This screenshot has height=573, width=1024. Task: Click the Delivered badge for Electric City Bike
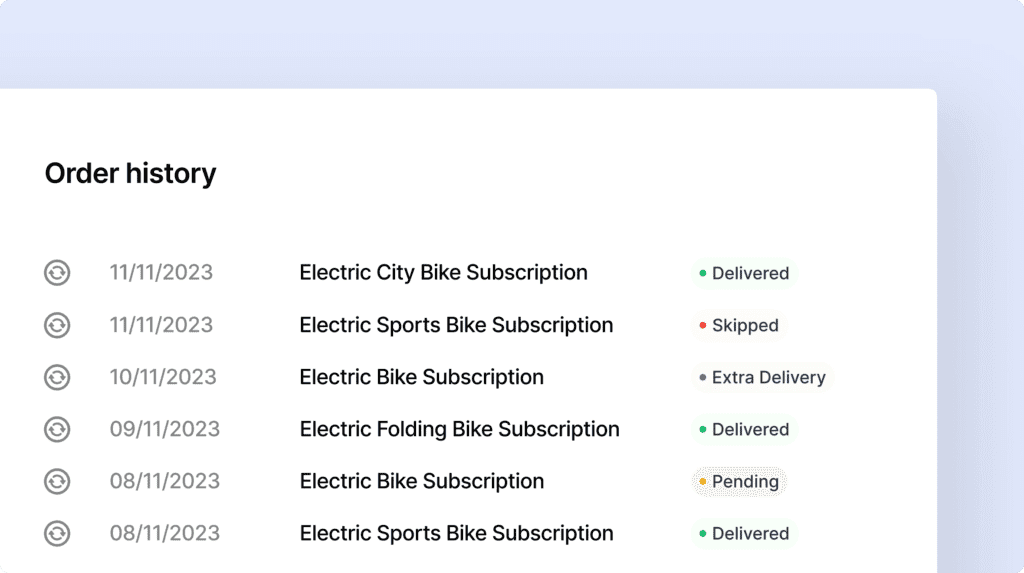click(744, 273)
